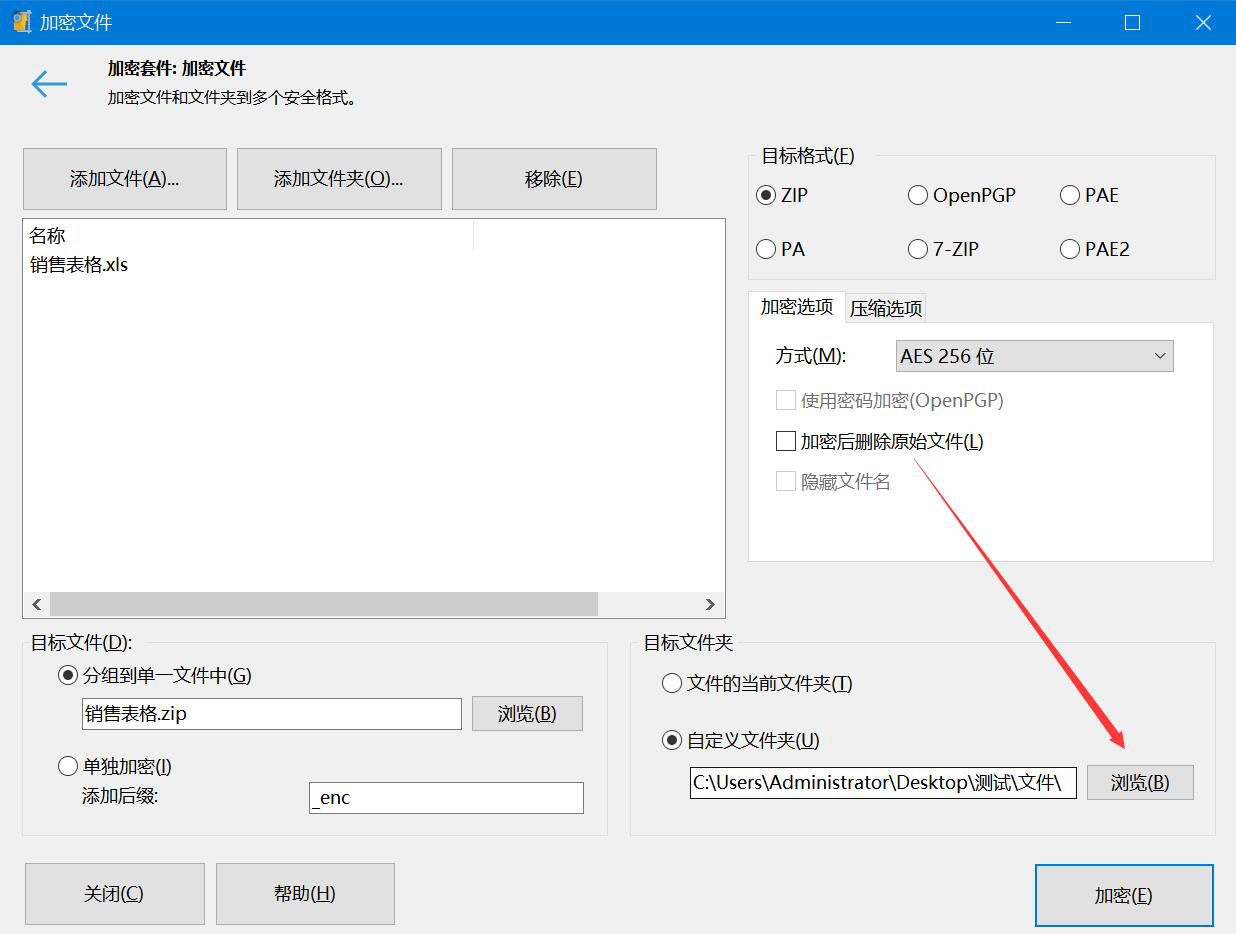Screen dimensions: 1236x934
Task: Browse for target file next to 销售表格.zip
Action: (527, 714)
